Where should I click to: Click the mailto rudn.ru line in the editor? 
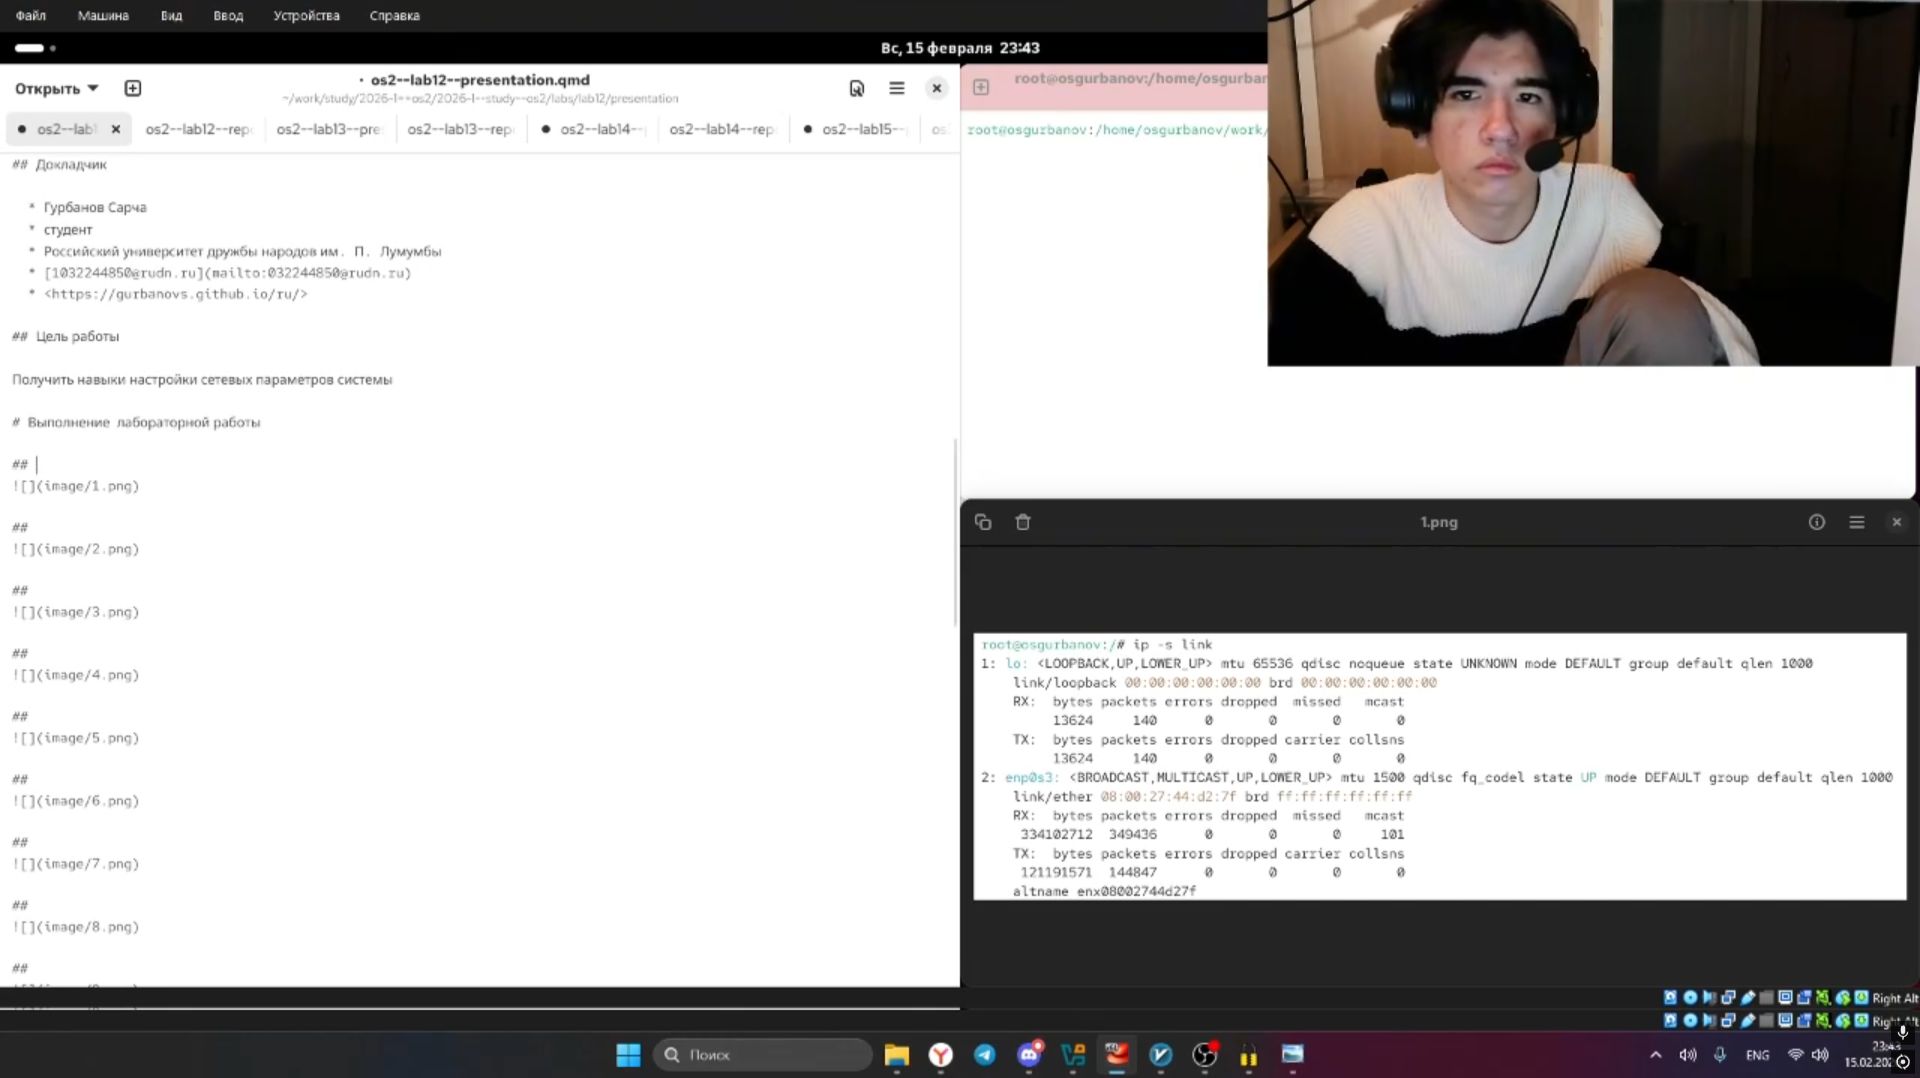[228, 272]
